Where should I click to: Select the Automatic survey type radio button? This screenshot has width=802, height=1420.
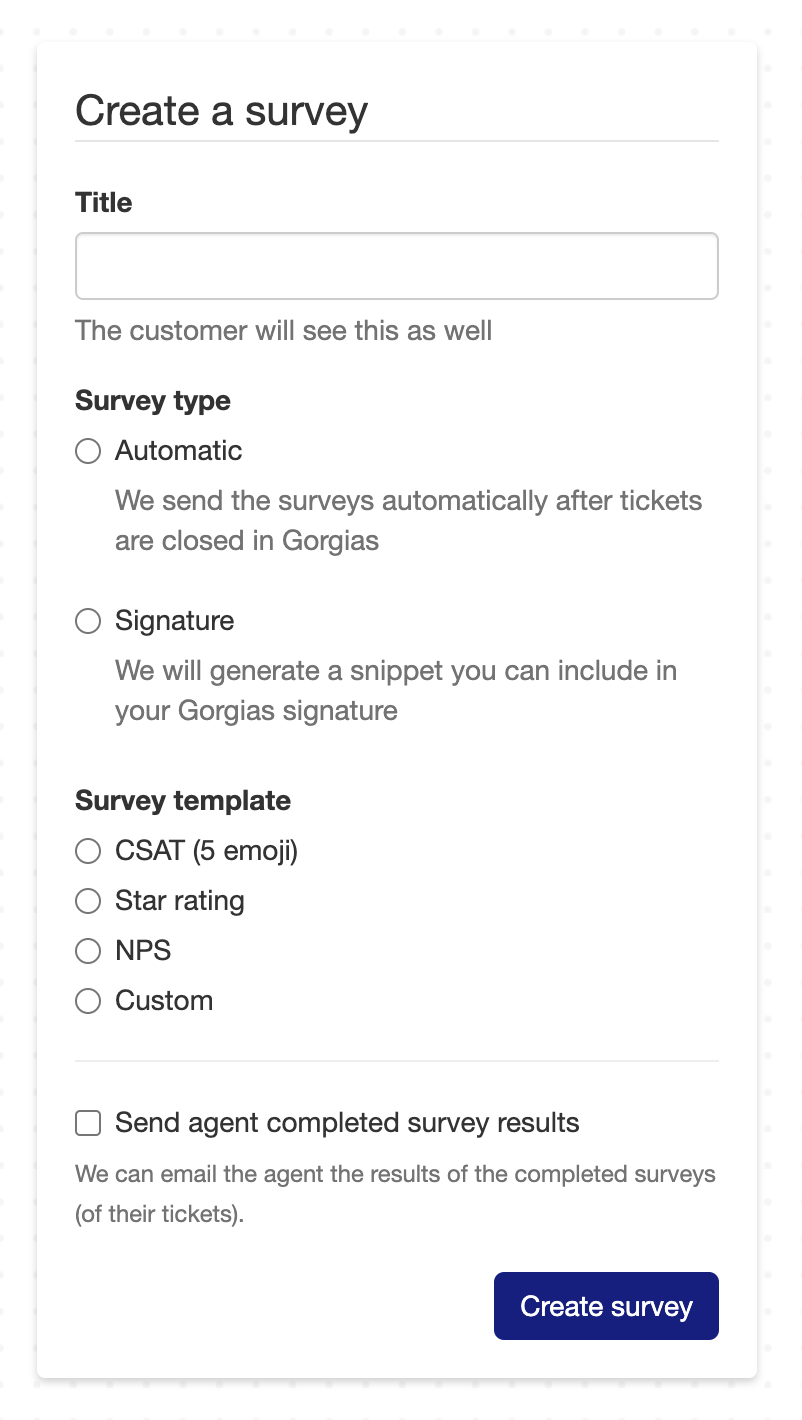pos(89,452)
